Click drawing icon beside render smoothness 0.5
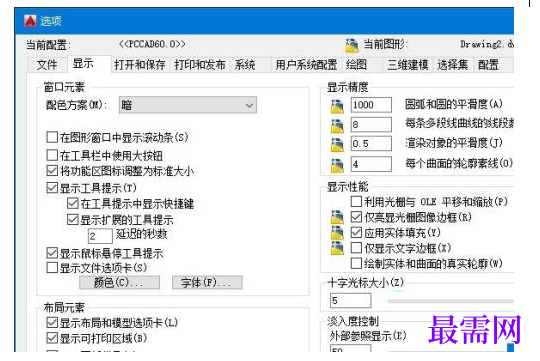Screen dimensions: 540x361 coord(337,145)
